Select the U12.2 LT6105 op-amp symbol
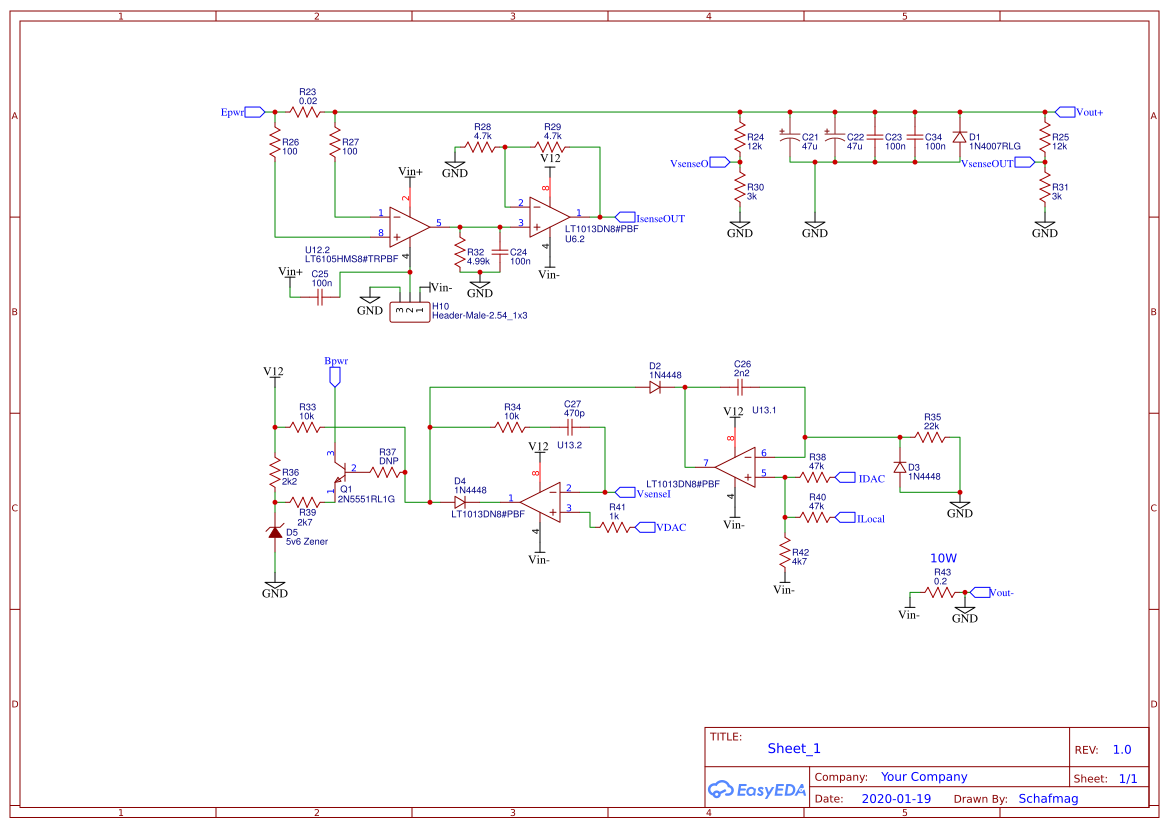The width and height of the screenshot is (1169, 828). click(x=409, y=227)
